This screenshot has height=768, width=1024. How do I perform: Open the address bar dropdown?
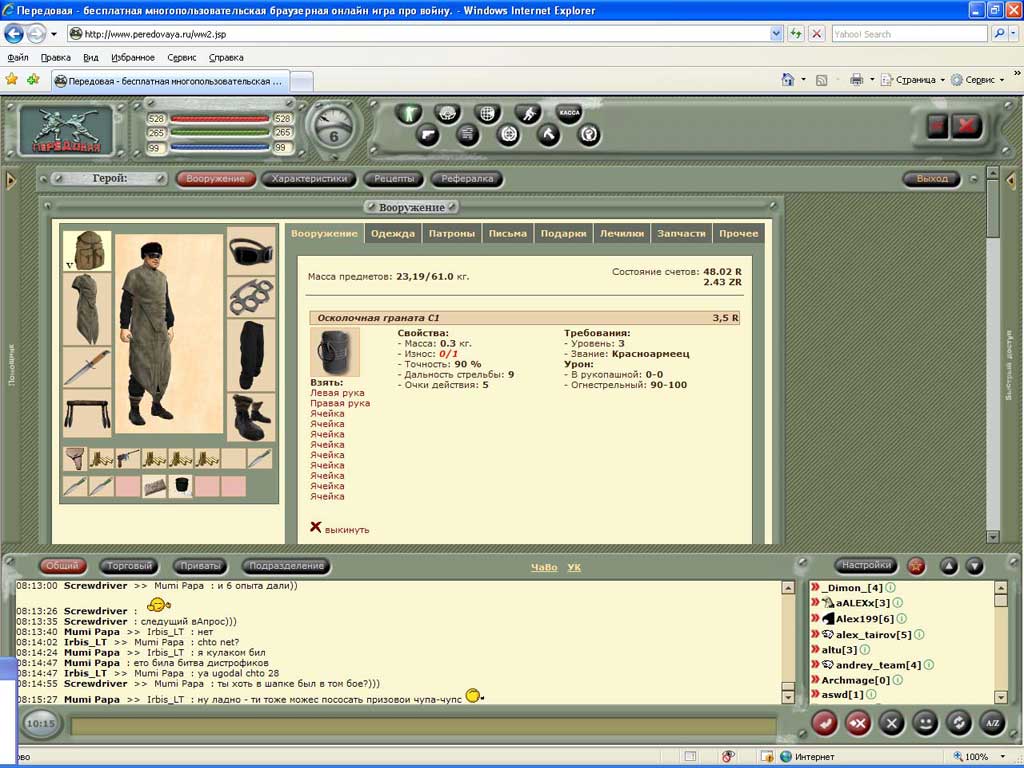pyautogui.click(x=776, y=34)
